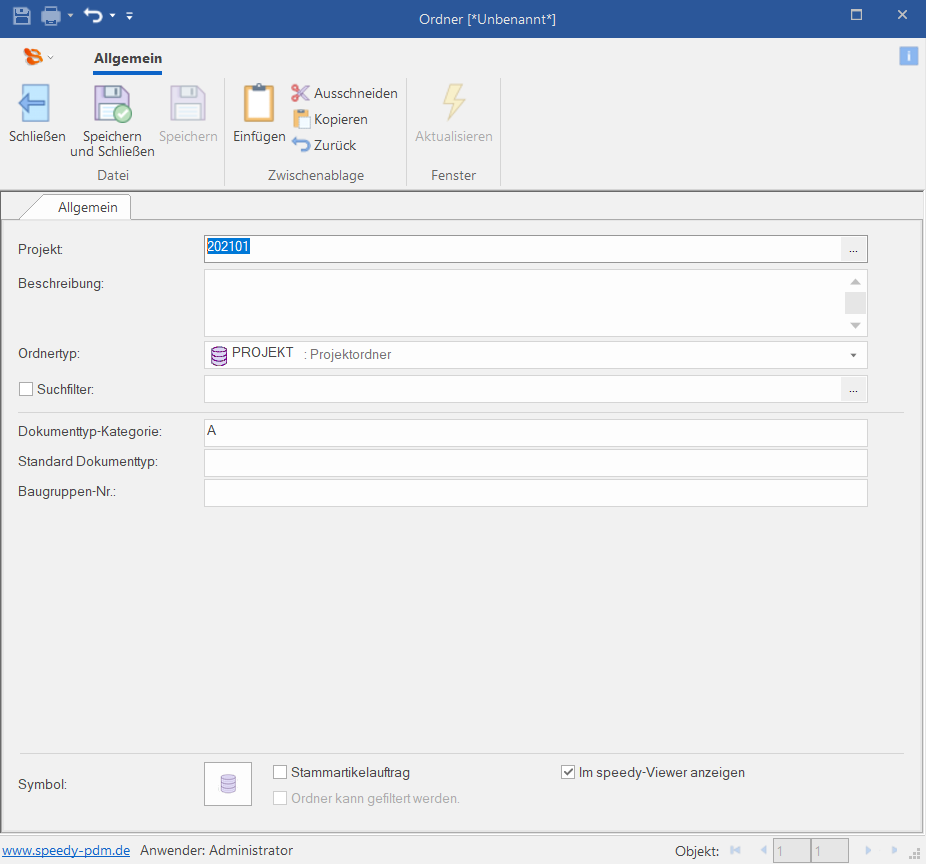
Task: Click Speichern und Schließen icon
Action: coord(112,105)
